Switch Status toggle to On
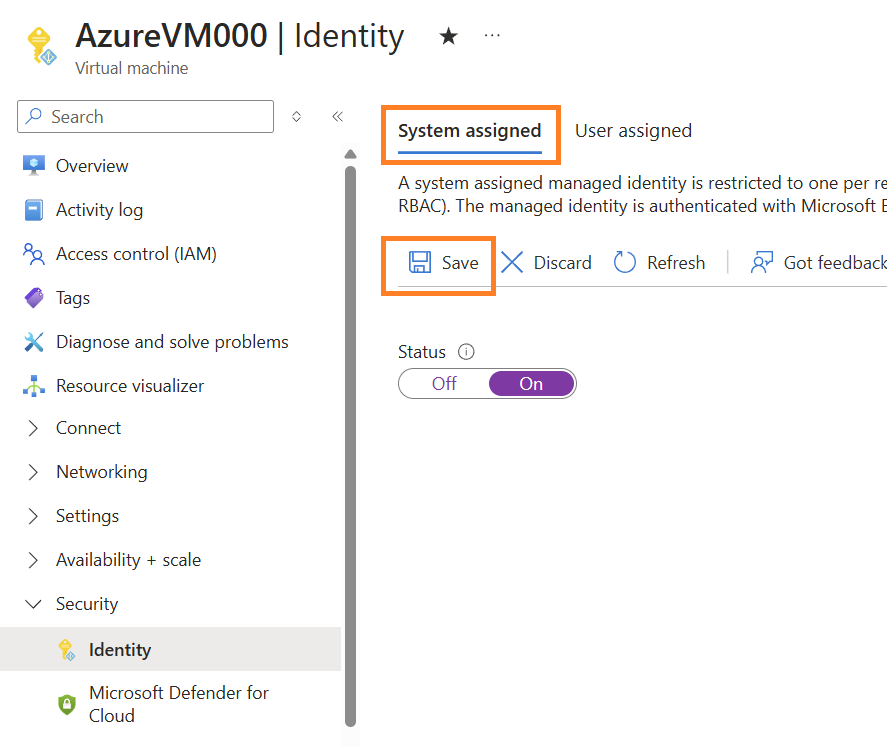 pyautogui.click(x=531, y=383)
